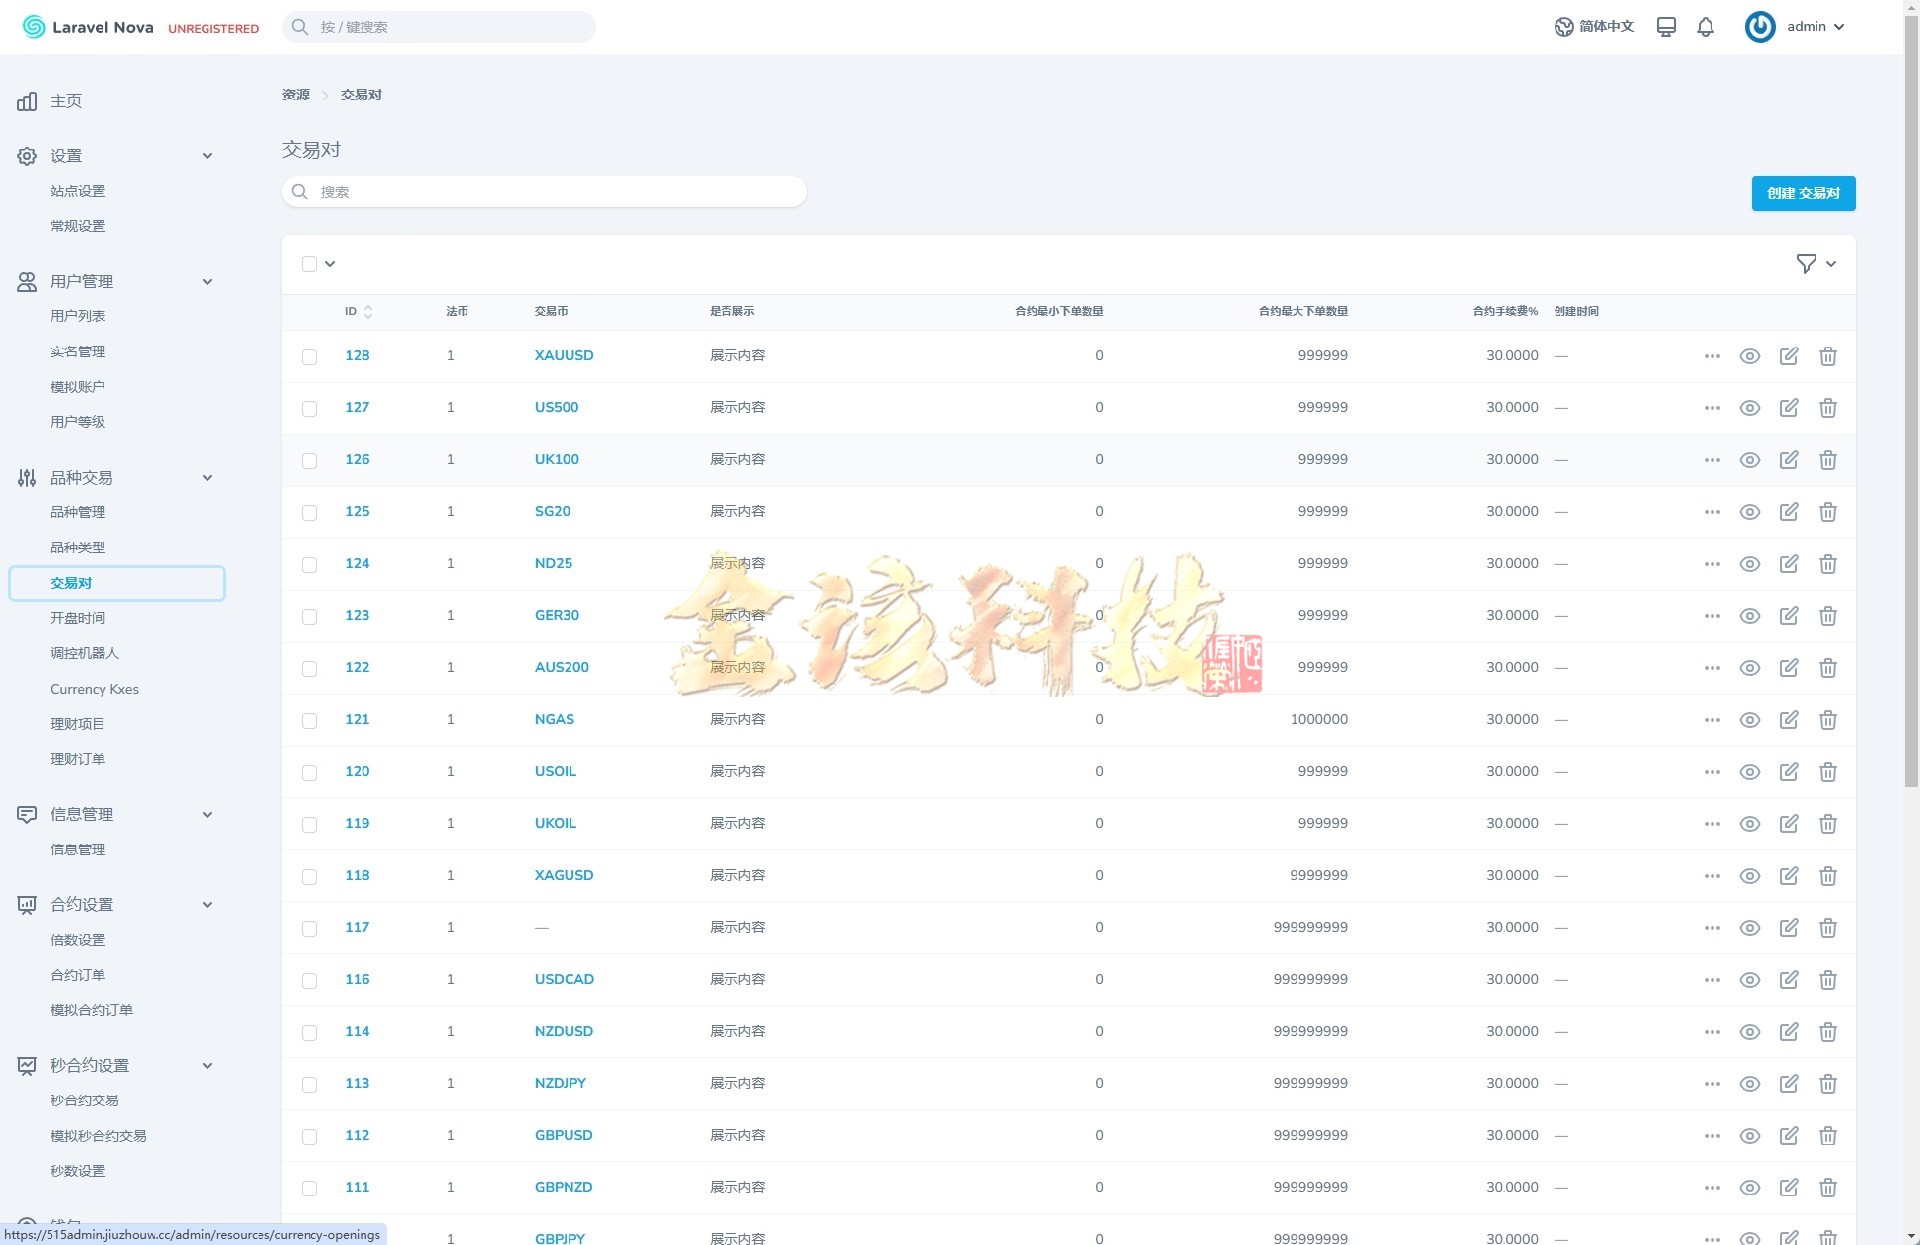Click the 创建 交易对 button
This screenshot has width=1920, height=1245.
coord(1803,193)
